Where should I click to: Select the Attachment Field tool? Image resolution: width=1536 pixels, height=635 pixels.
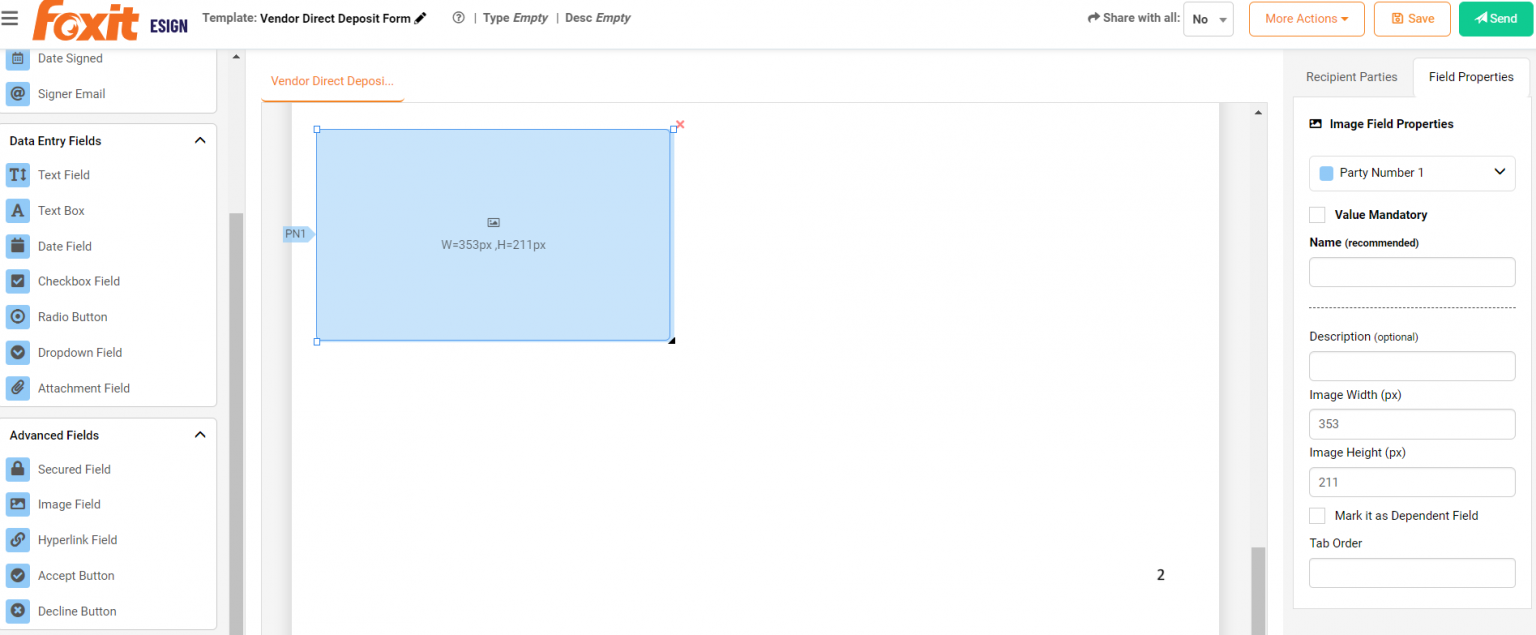(83, 388)
